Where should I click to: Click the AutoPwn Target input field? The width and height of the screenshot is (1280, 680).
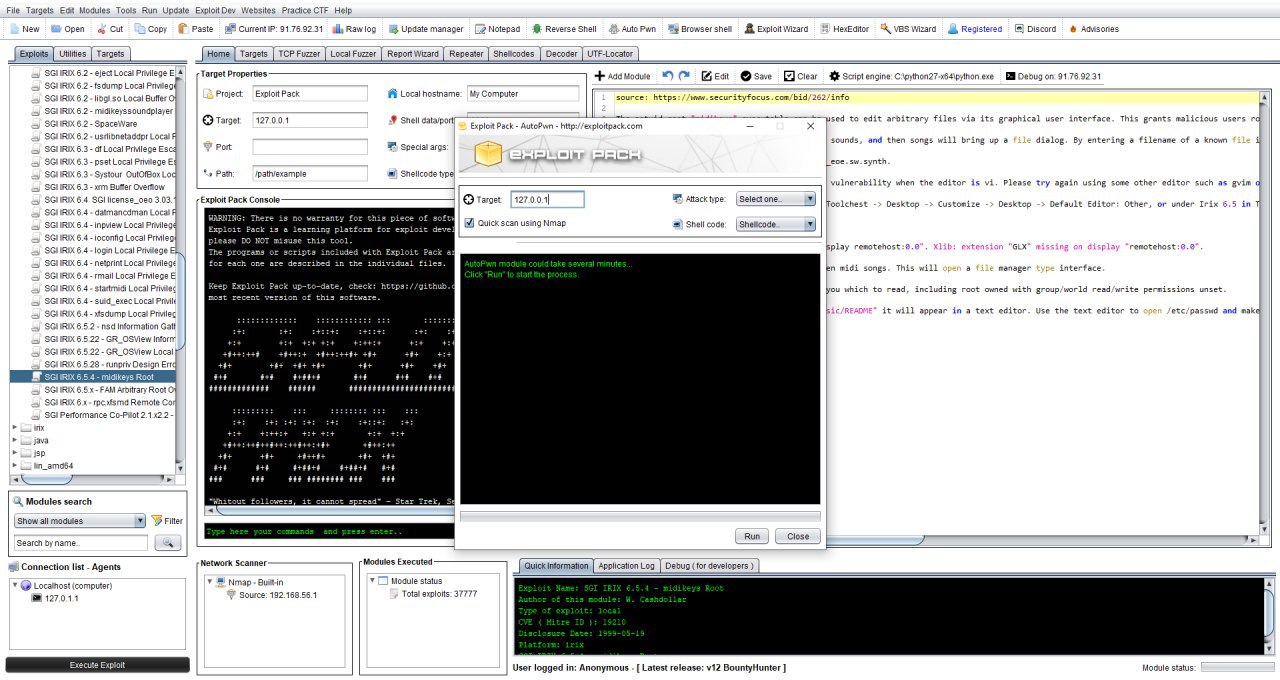point(547,200)
